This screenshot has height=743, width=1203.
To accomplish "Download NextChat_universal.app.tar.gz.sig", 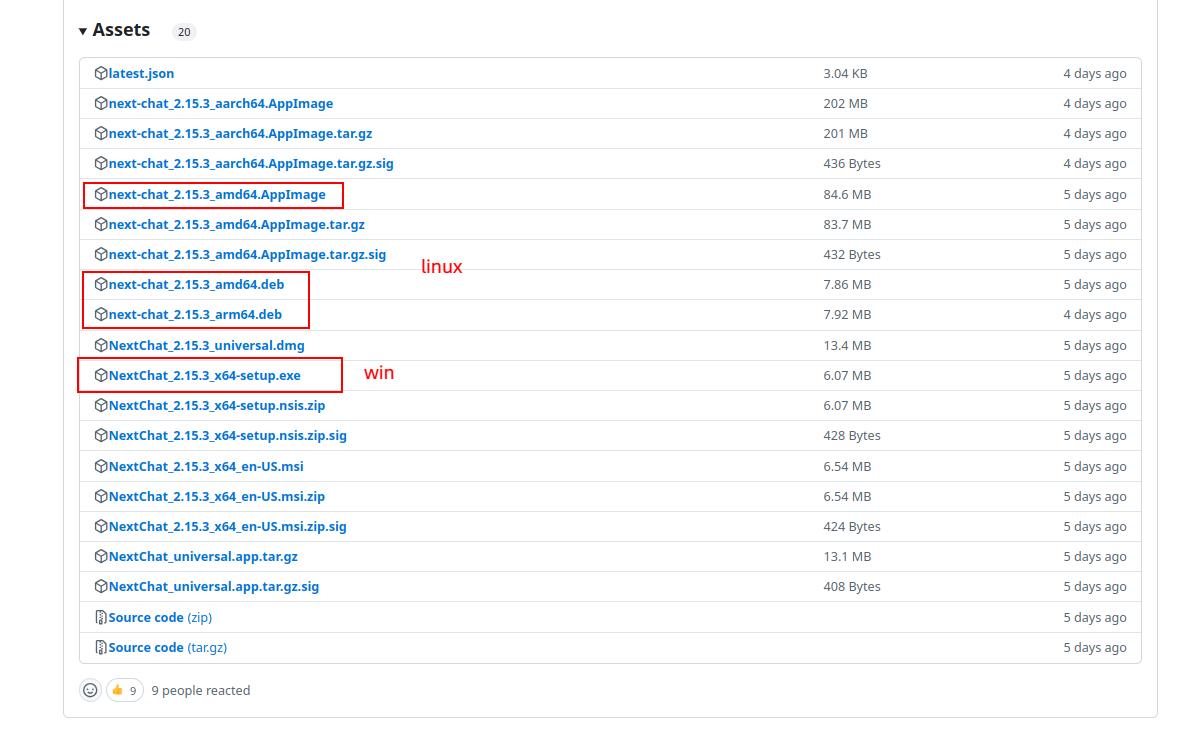I will click(x=214, y=586).
